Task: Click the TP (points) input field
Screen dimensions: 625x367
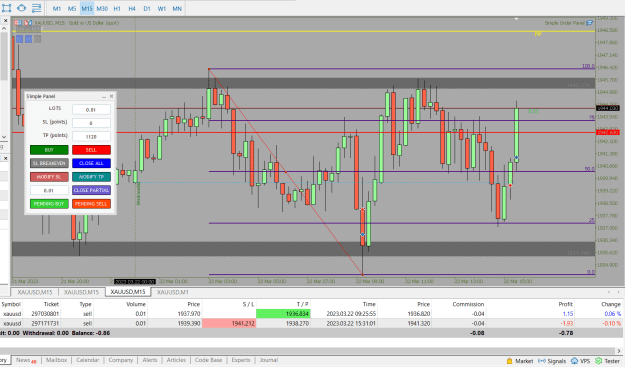Action: (91, 137)
